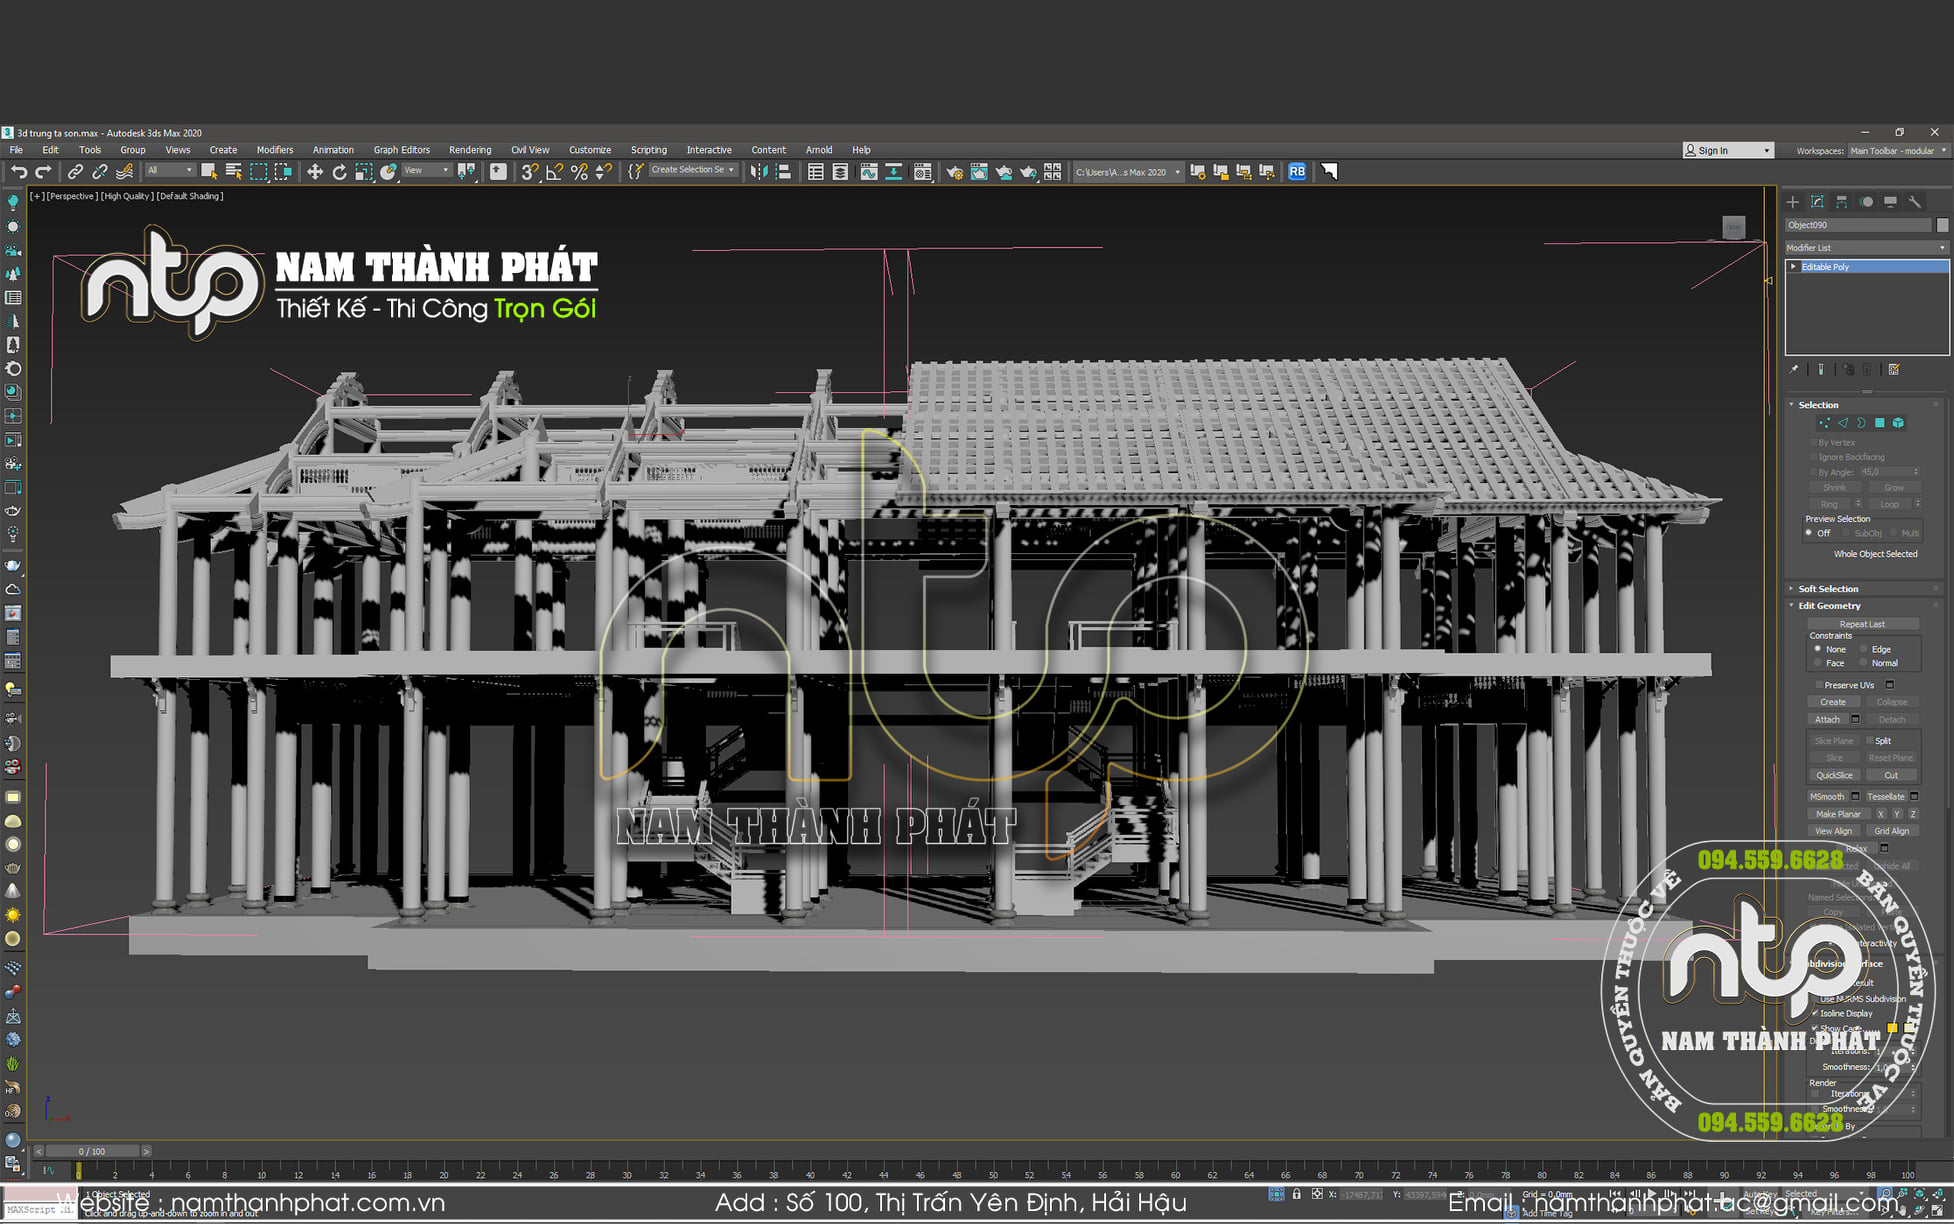Image resolution: width=1954 pixels, height=1224 pixels.
Task: Redo the last undone operation
Action: [43, 172]
